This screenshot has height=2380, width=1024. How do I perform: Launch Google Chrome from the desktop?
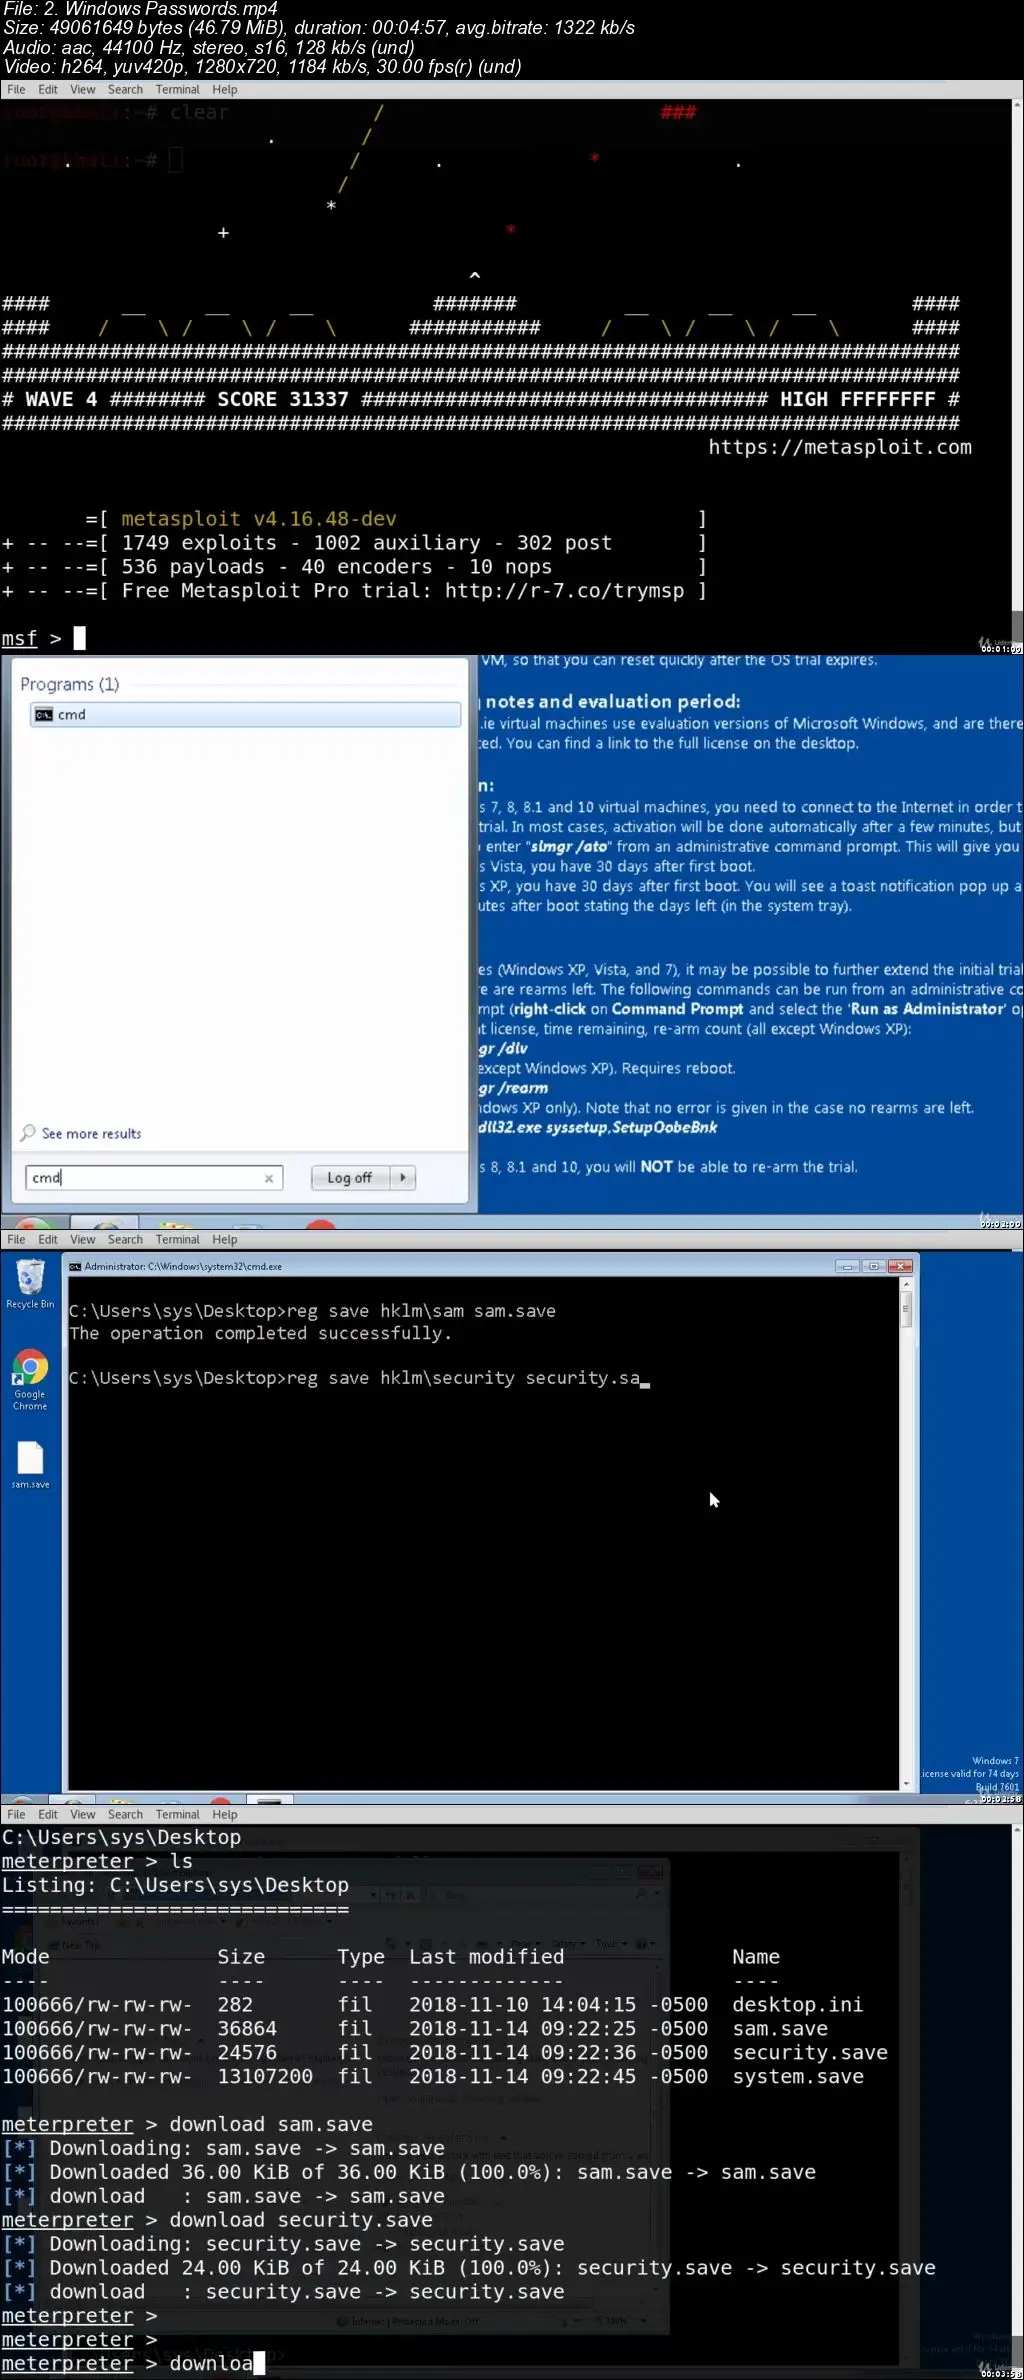point(30,1379)
